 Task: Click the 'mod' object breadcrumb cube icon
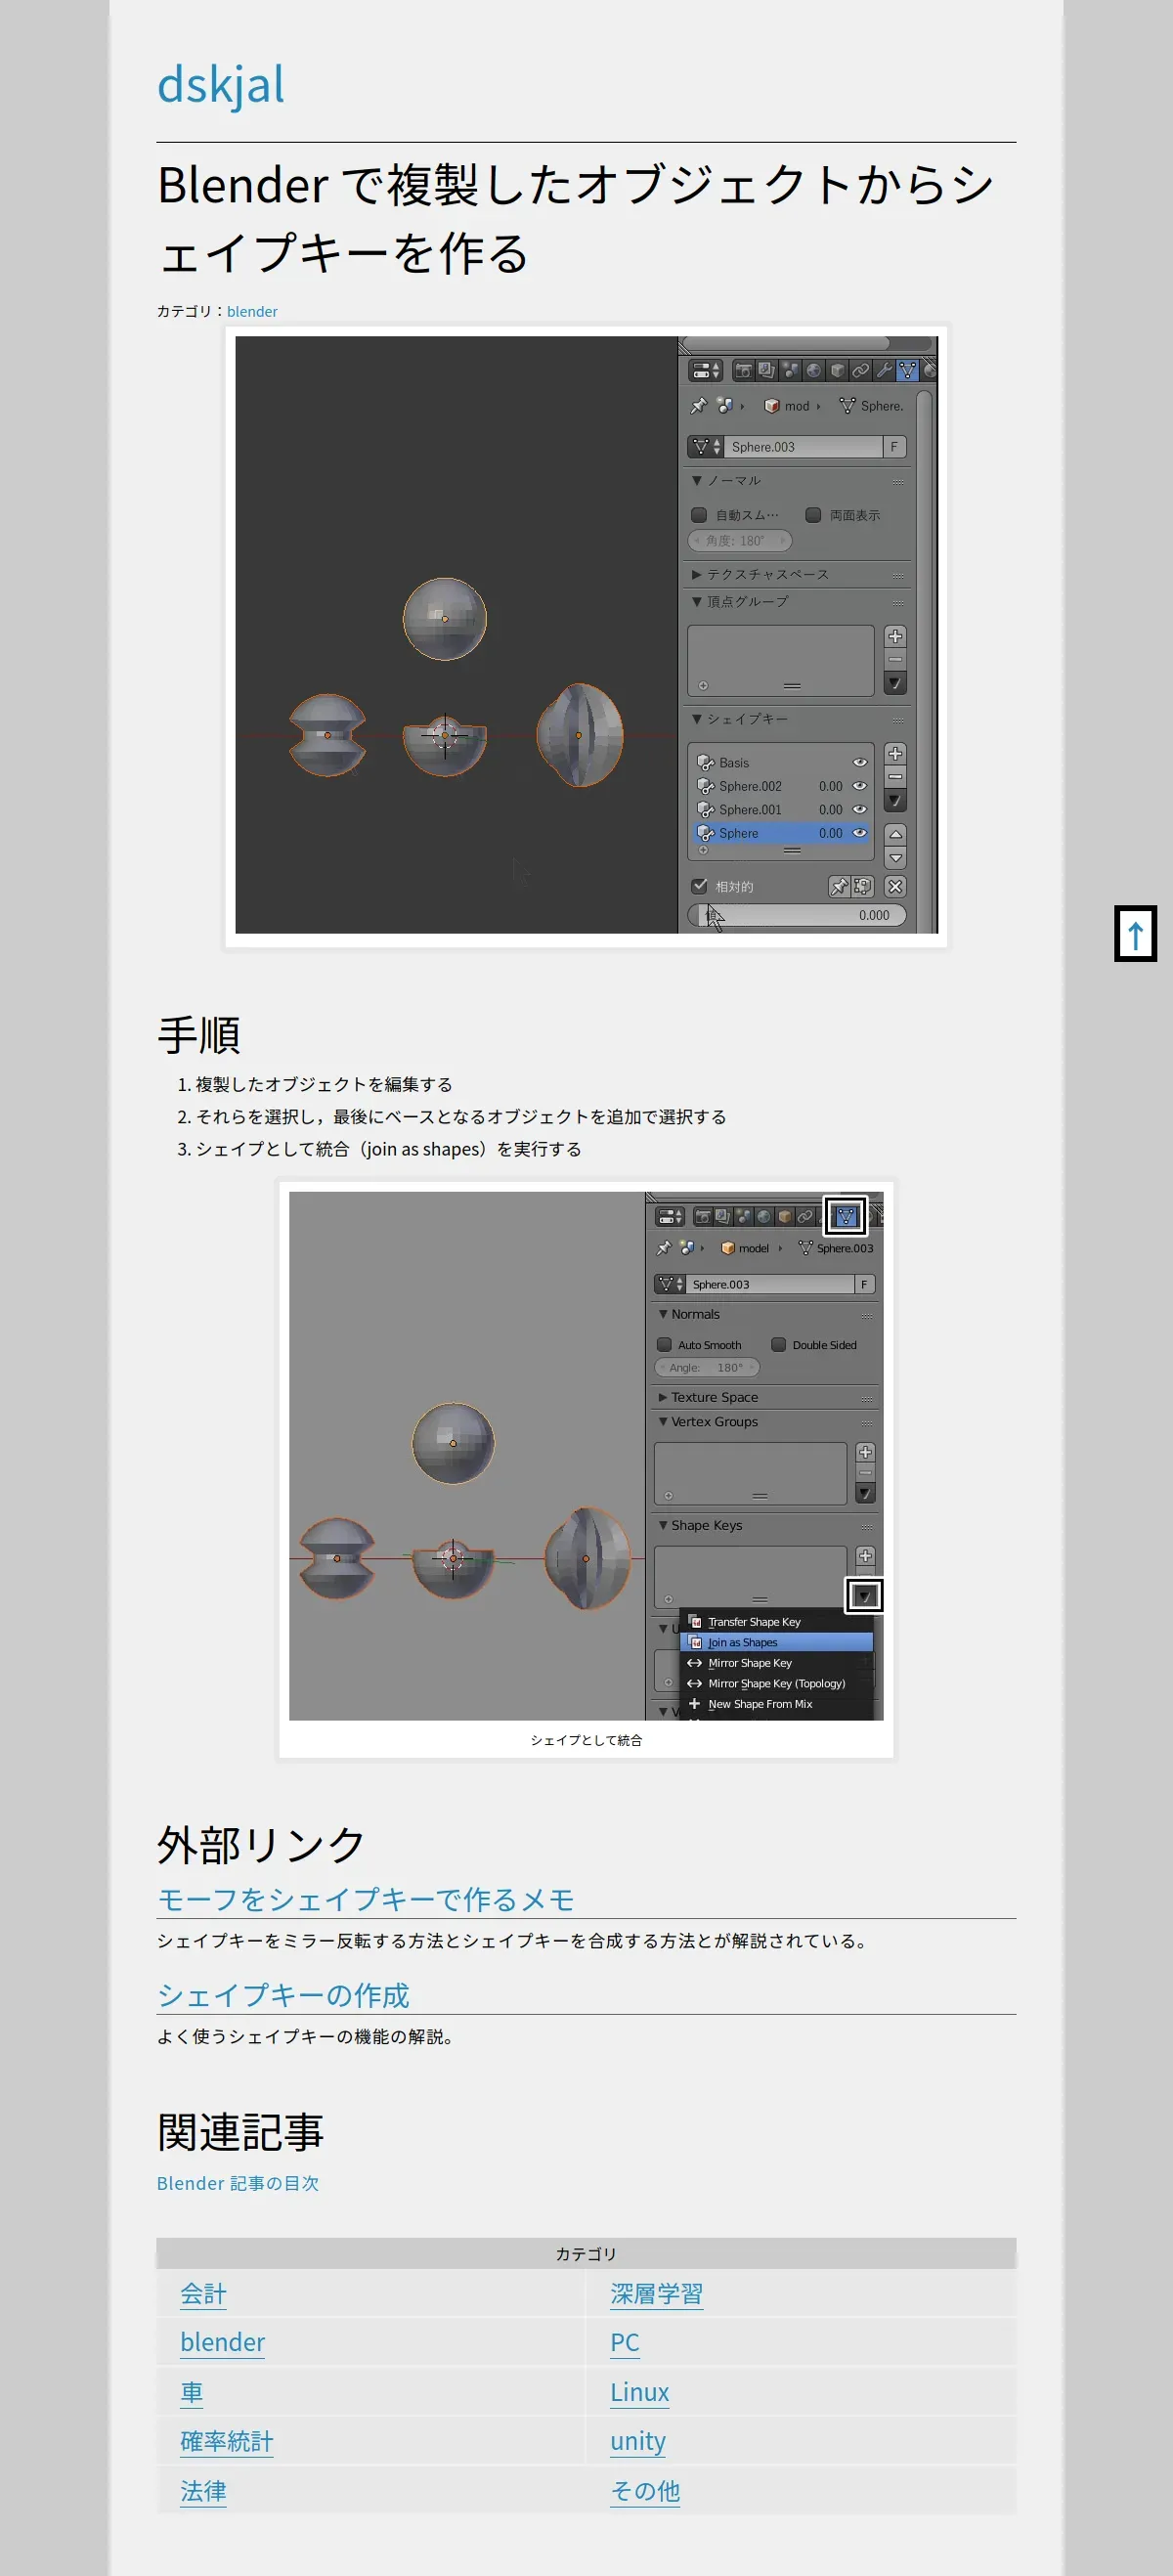pos(771,406)
